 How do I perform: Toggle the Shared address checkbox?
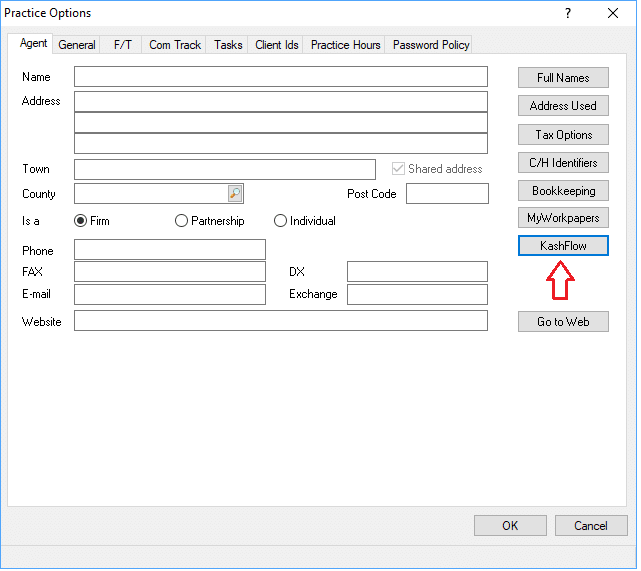coord(400,169)
